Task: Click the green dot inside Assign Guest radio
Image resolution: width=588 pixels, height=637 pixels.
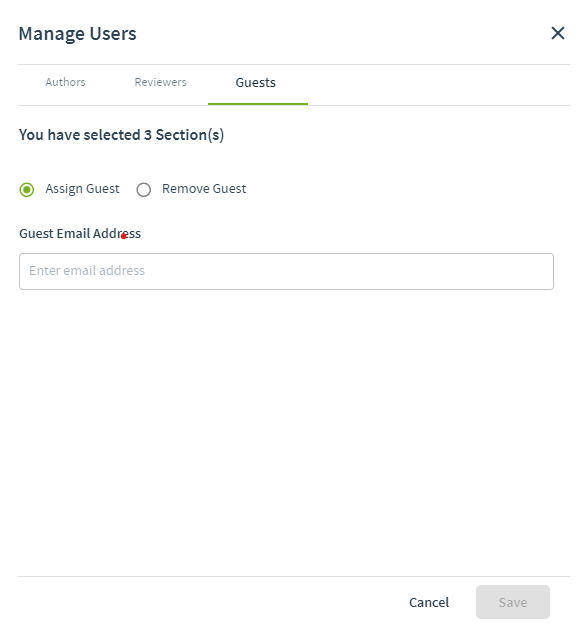Action: click(27, 190)
